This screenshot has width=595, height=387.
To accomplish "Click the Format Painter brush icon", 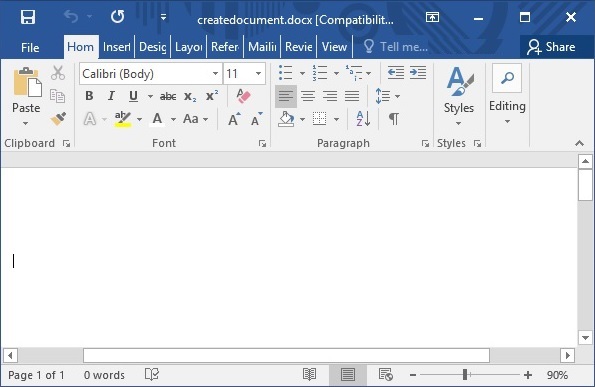I will [x=58, y=119].
